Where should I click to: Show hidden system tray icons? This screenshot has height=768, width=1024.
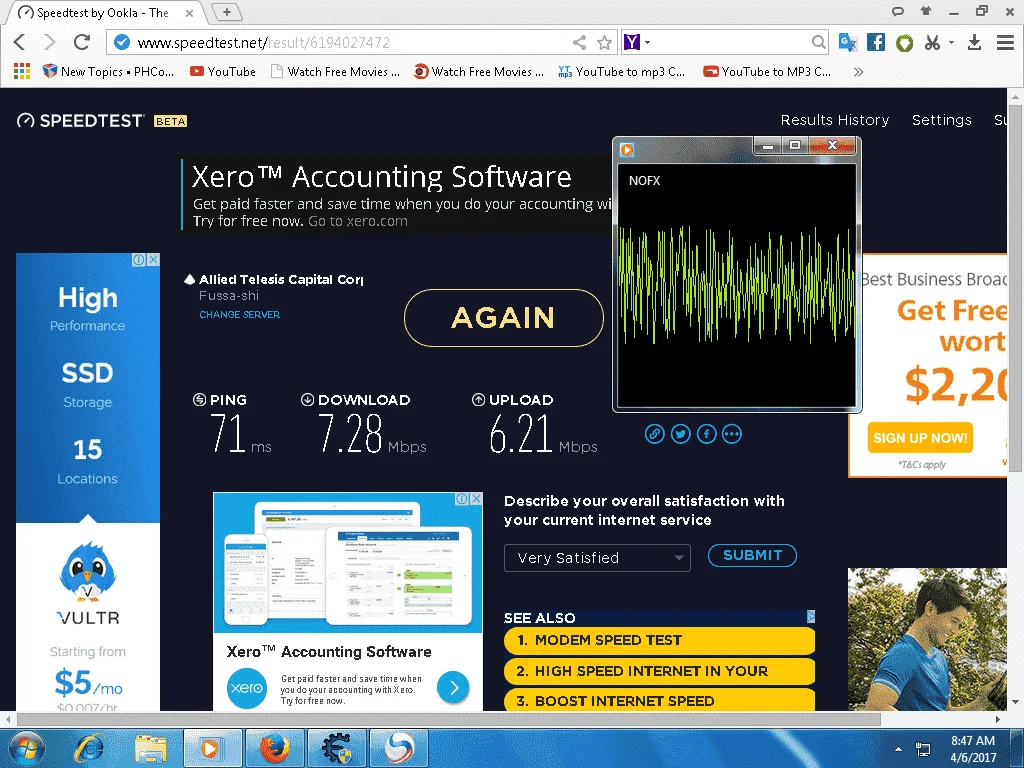(899, 749)
